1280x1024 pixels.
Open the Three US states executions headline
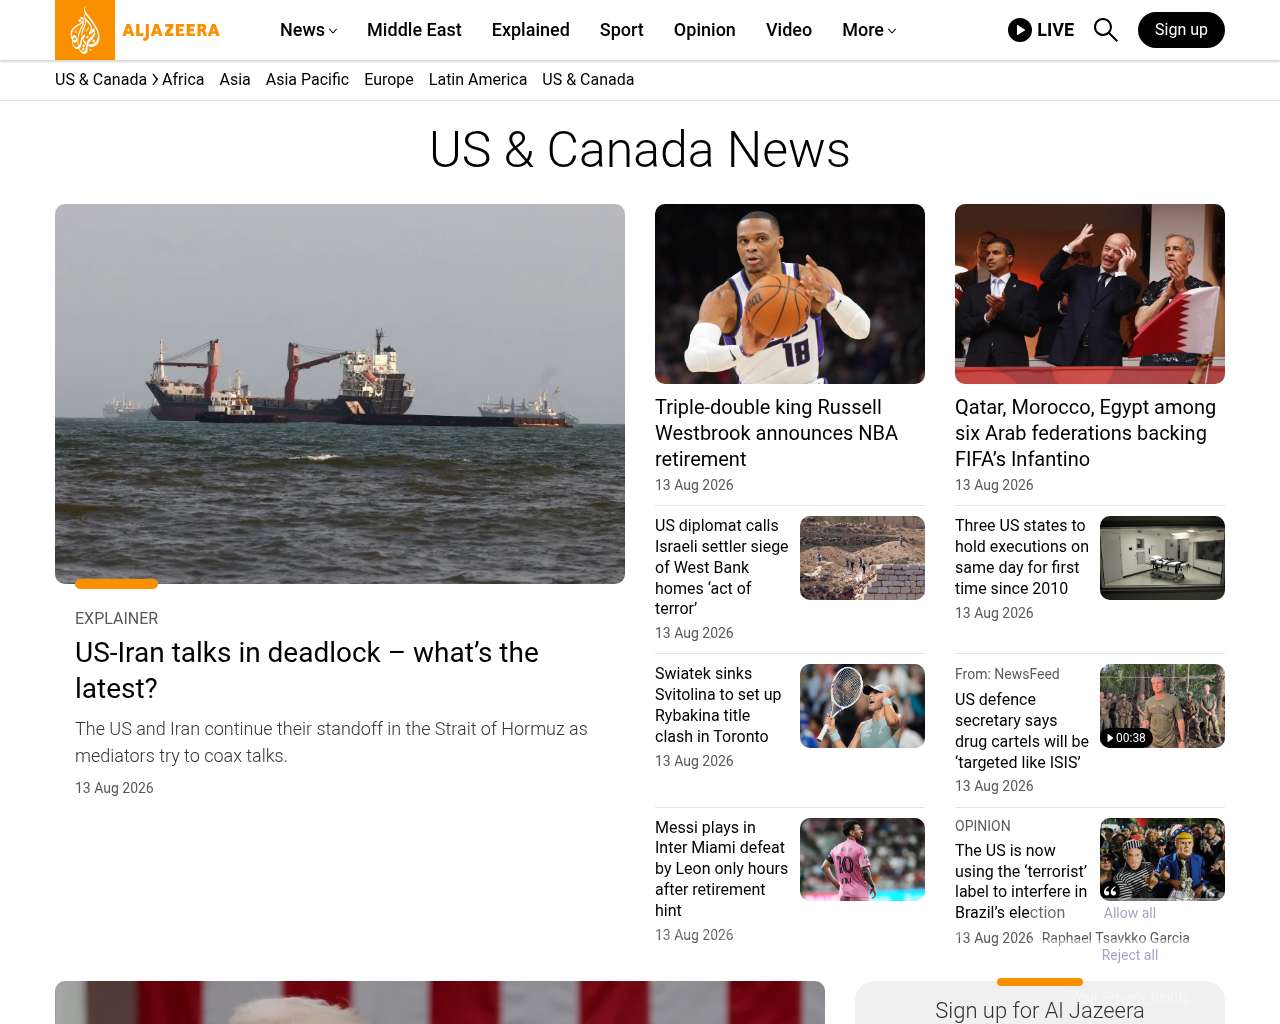pos(1022,557)
